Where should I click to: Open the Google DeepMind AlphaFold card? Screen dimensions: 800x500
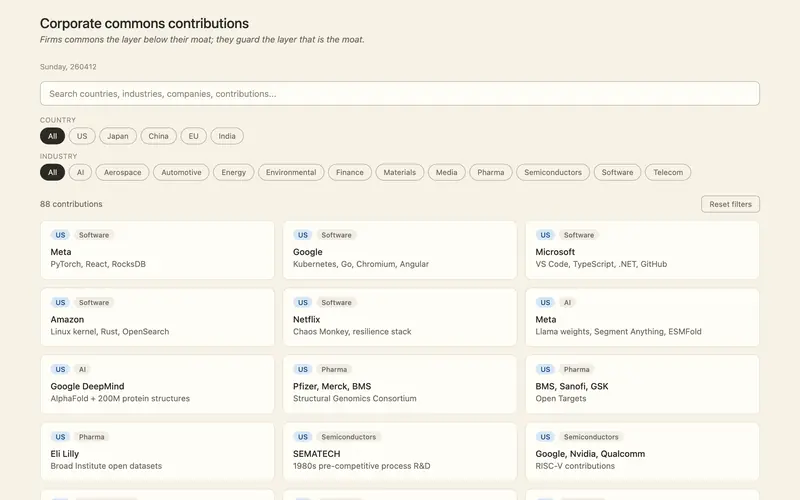tap(157, 384)
